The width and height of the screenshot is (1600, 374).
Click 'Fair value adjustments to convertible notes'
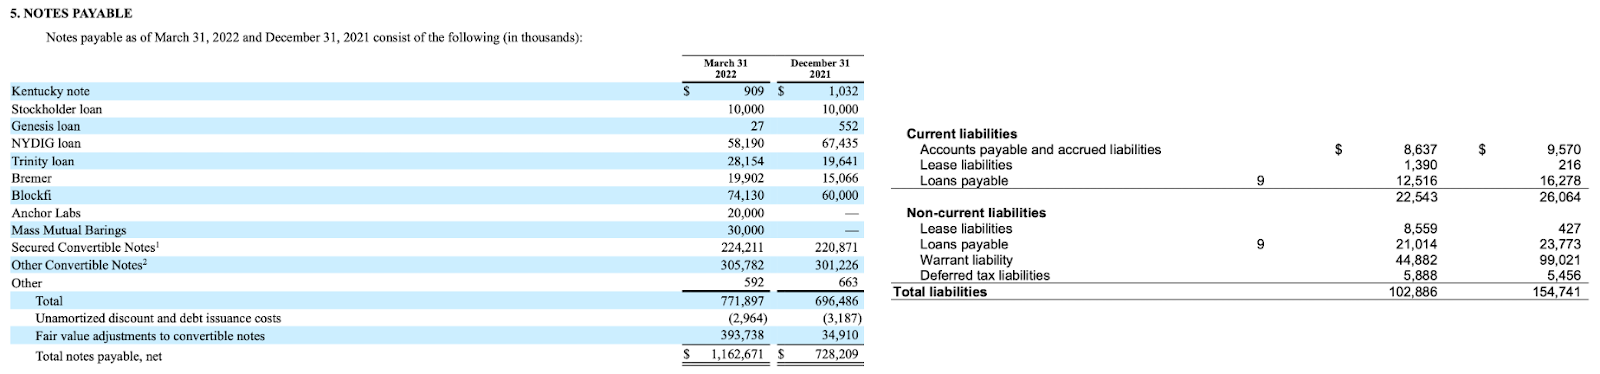click(150, 336)
